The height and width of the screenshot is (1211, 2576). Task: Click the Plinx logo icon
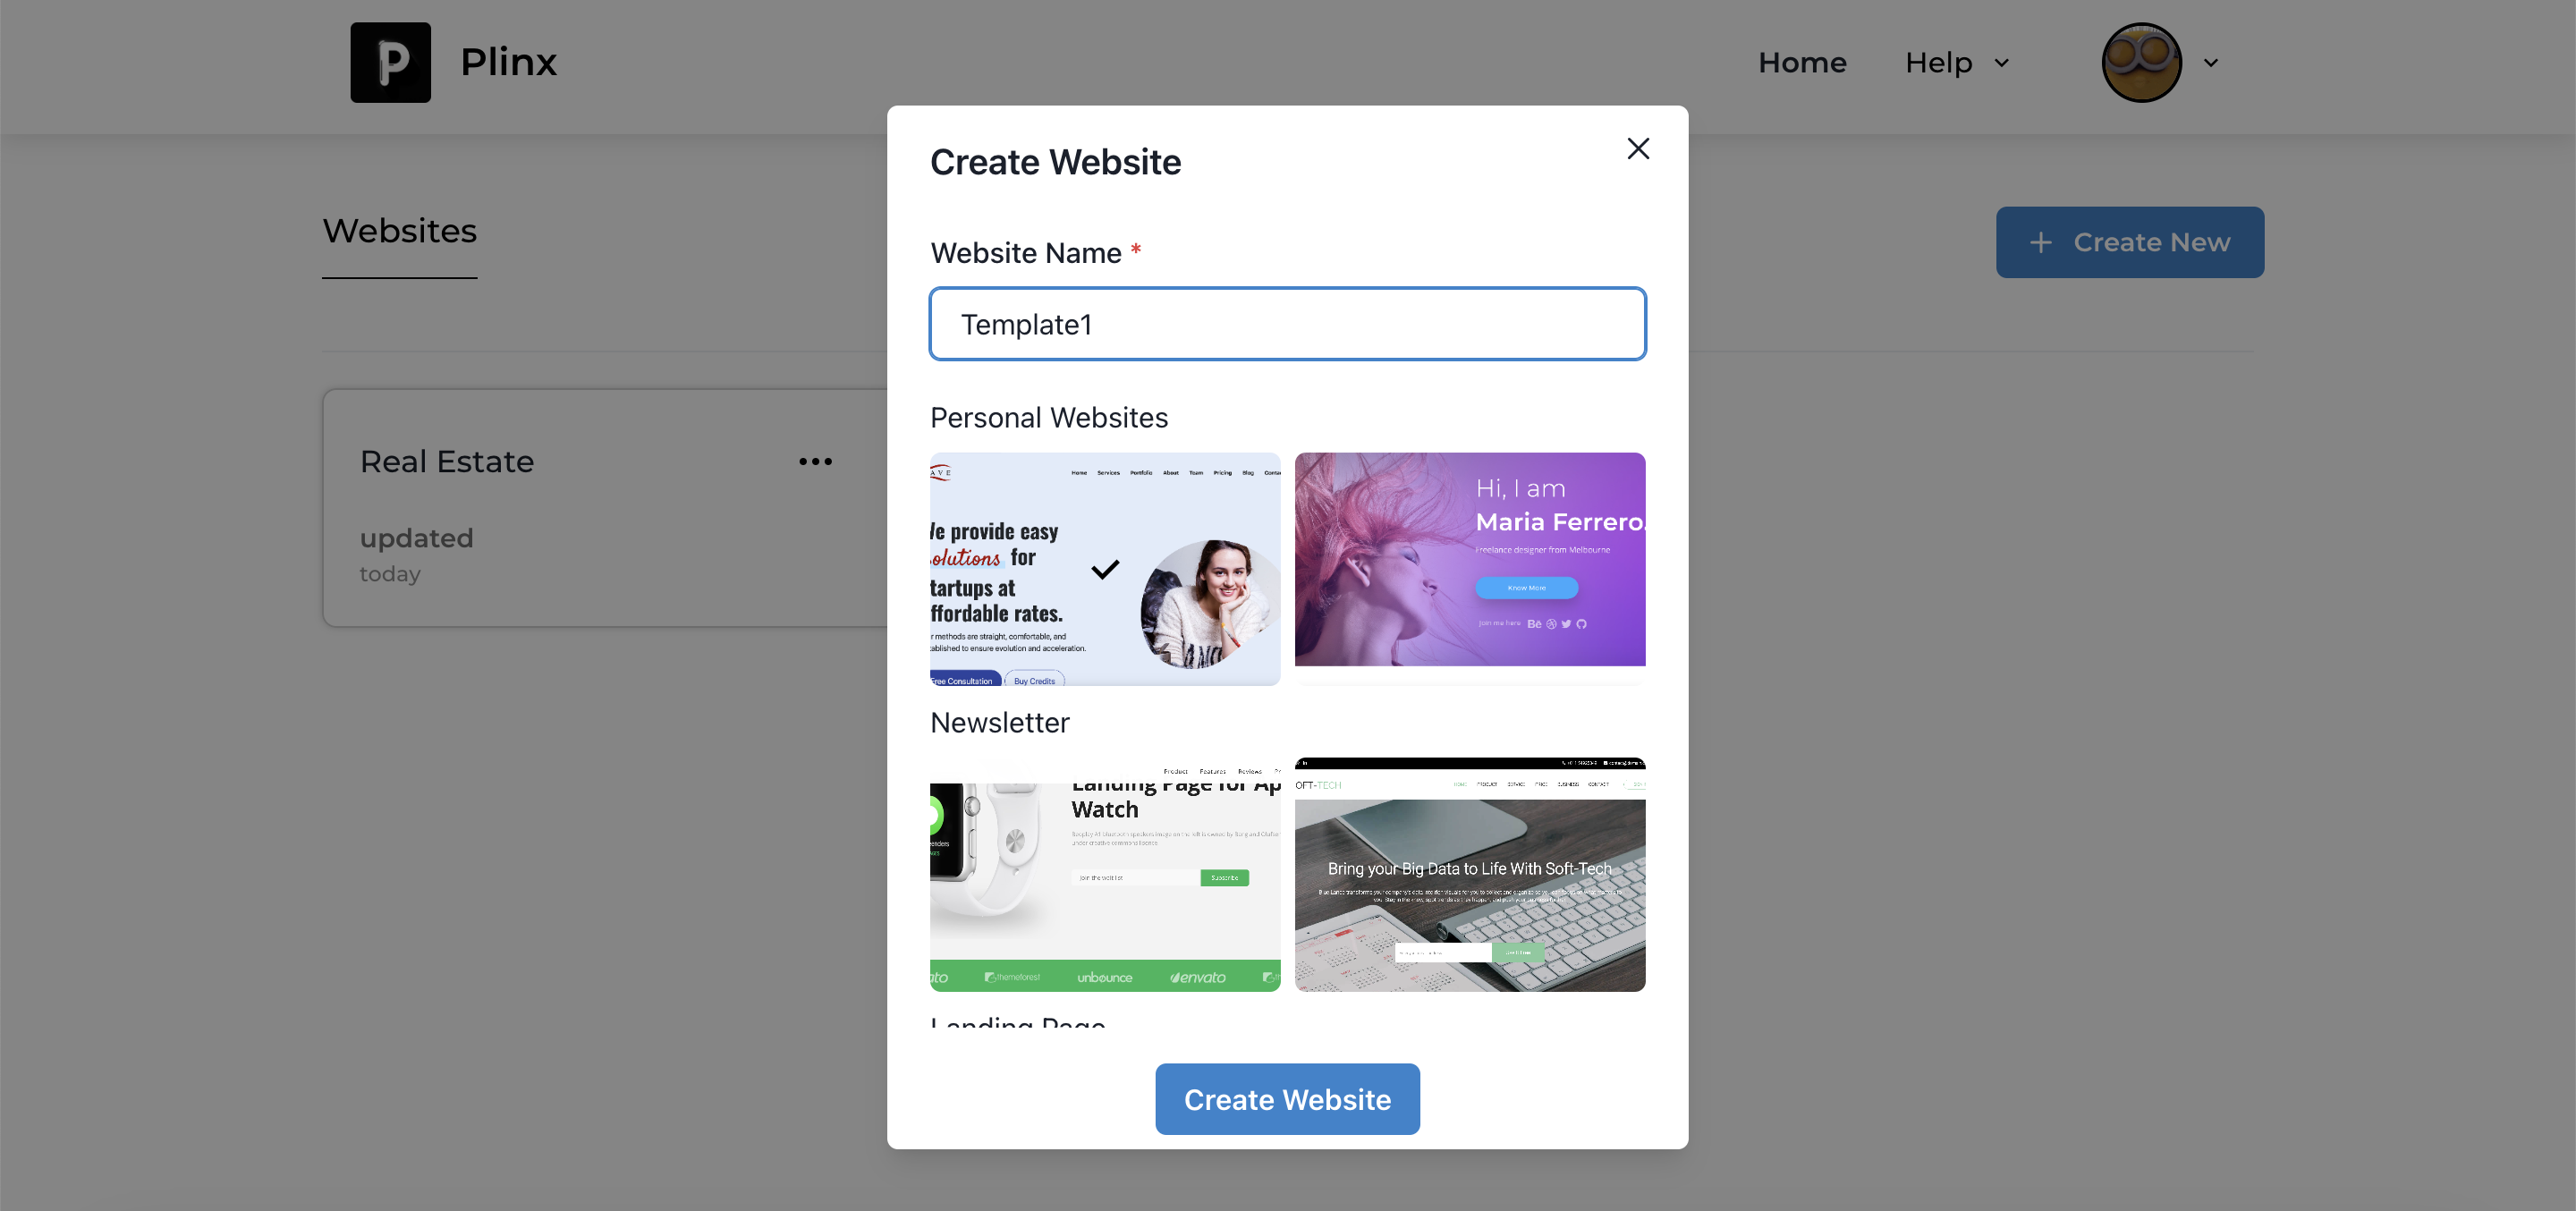[390, 62]
